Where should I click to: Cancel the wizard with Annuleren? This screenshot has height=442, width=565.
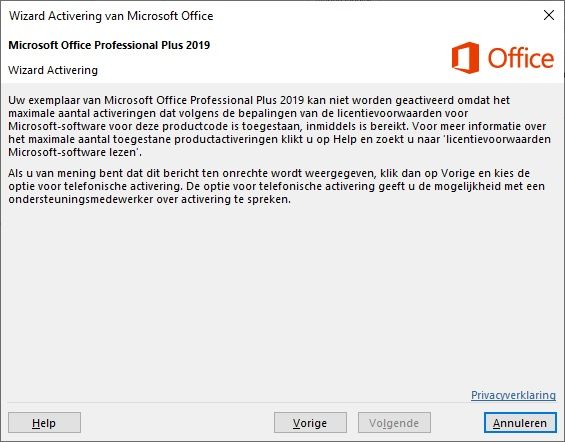pos(520,423)
